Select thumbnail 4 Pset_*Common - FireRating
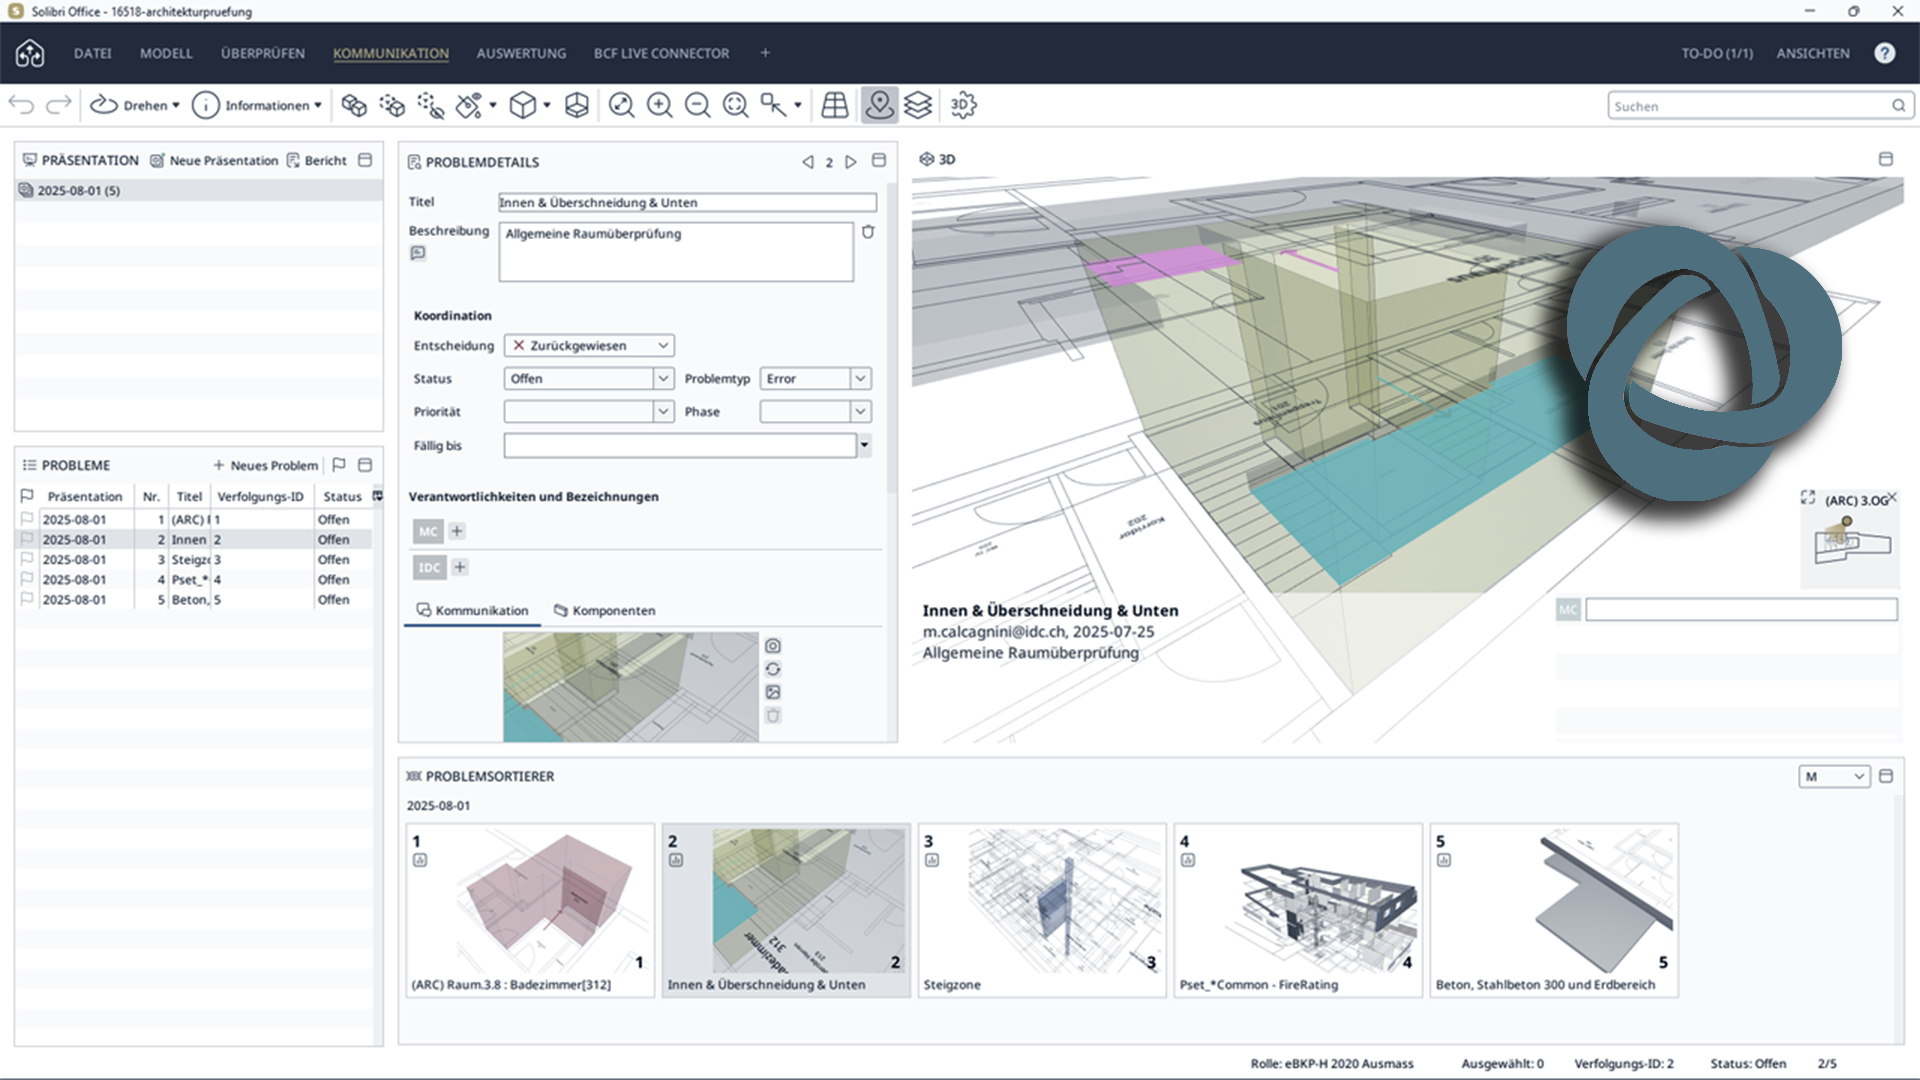The image size is (1920, 1080). (x=1298, y=910)
